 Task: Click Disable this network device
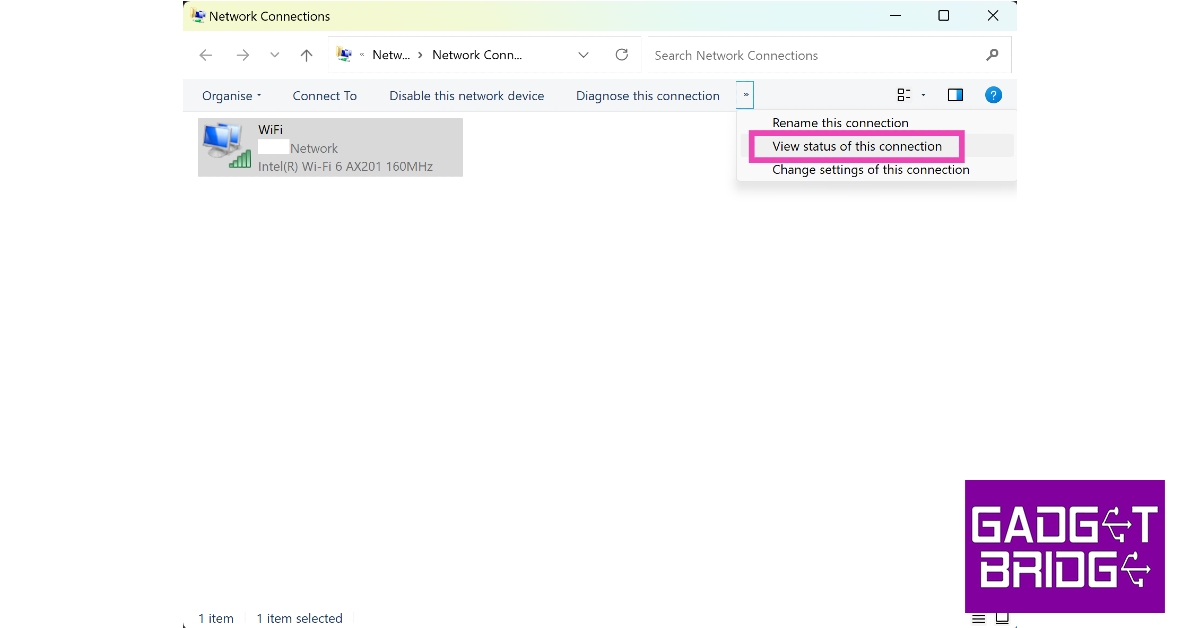coord(466,96)
